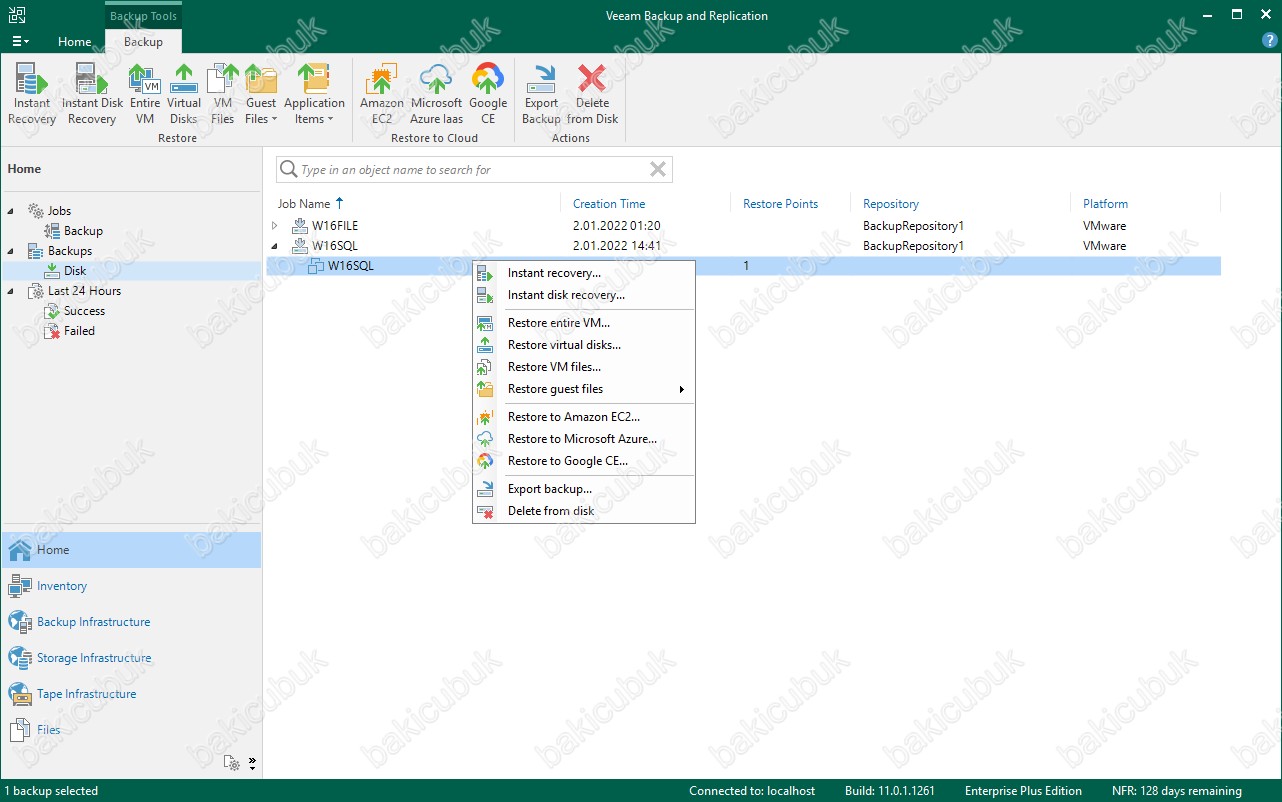Open the Application Items ribbon dropdown
This screenshot has height=802, width=1282.
pyautogui.click(x=314, y=94)
